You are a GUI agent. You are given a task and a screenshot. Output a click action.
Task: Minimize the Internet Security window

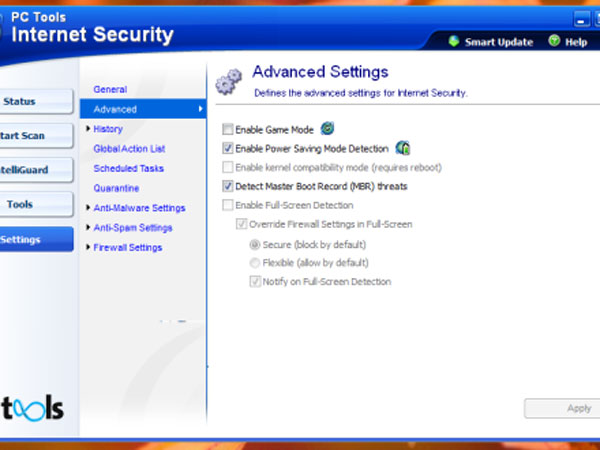581,19
